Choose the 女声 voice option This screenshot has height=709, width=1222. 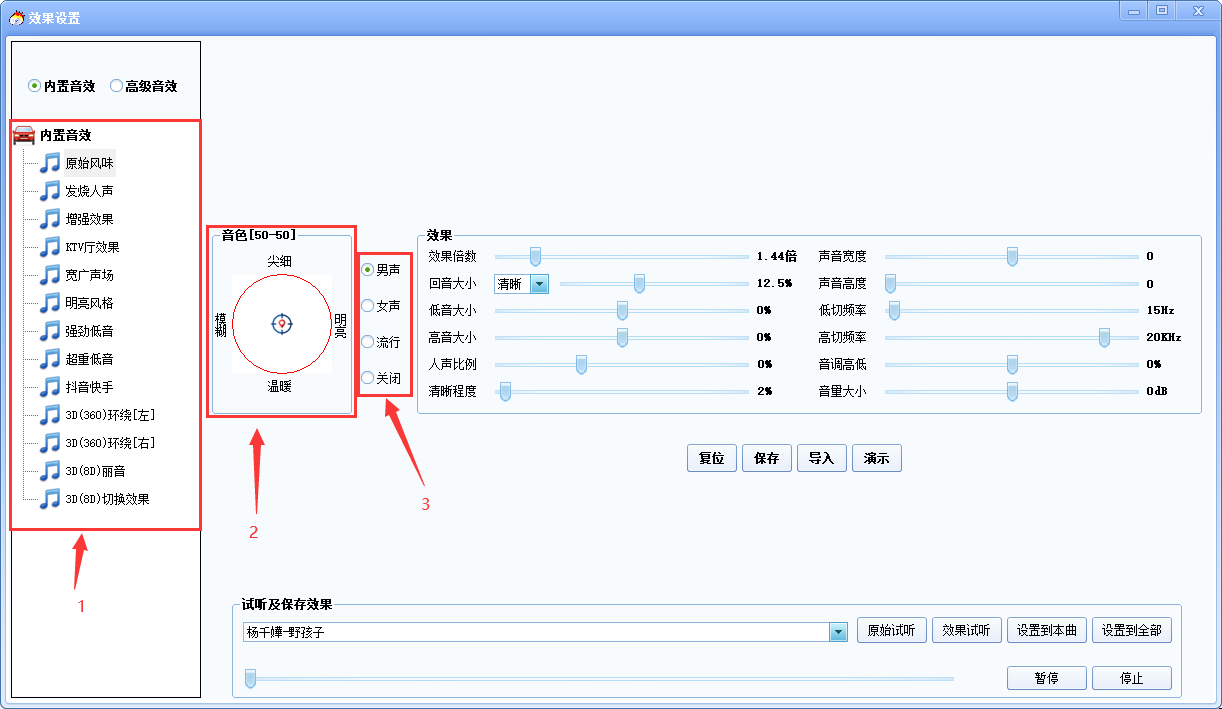tap(368, 306)
